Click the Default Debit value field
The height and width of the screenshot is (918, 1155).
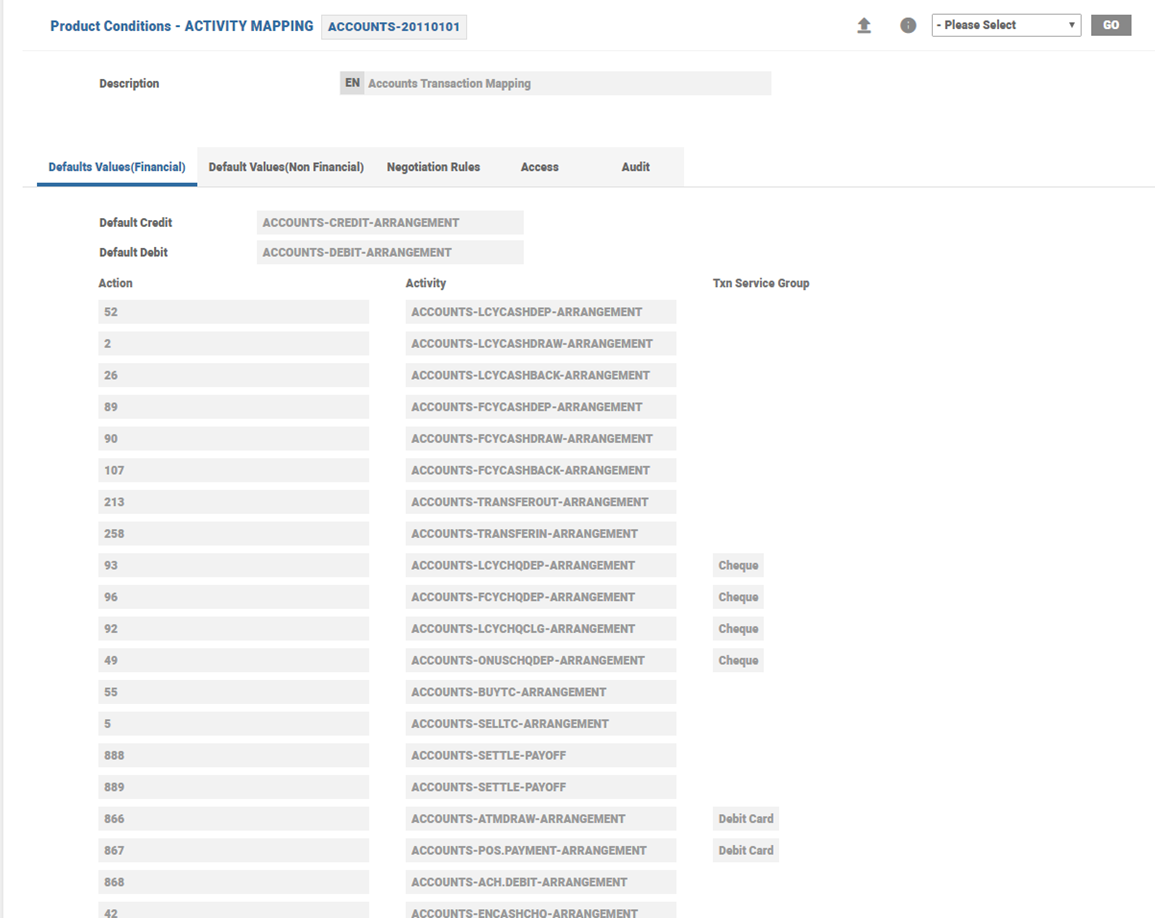pos(389,253)
